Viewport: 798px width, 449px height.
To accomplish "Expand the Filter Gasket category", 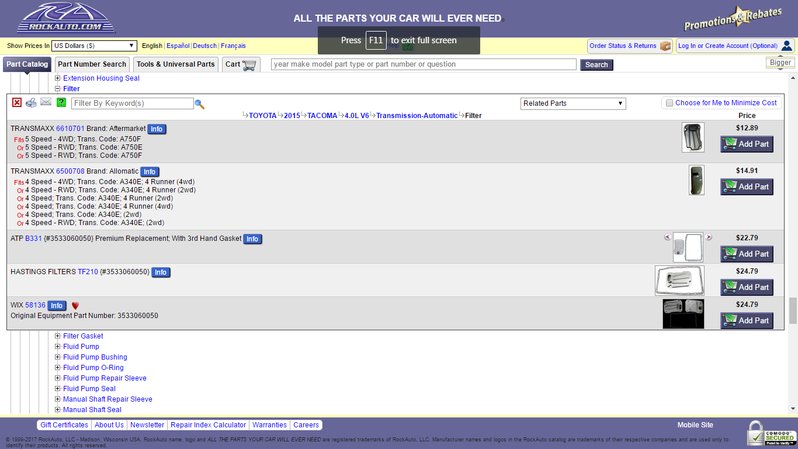I will (x=58, y=336).
